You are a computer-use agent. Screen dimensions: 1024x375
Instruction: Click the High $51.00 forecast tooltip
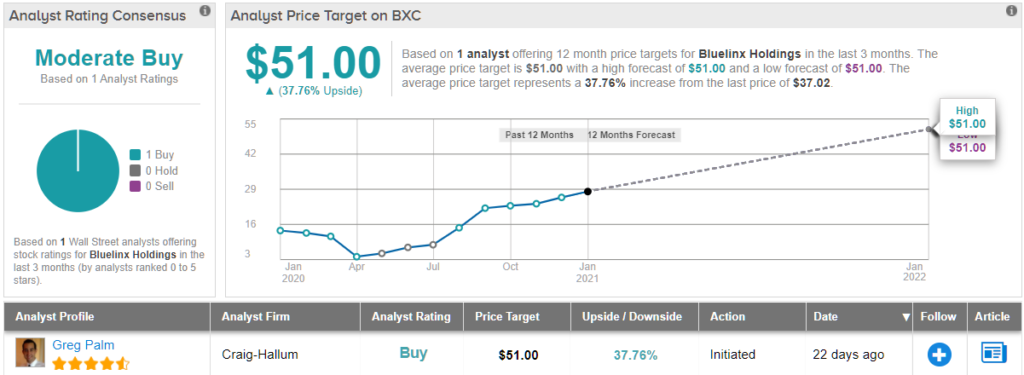click(967, 118)
